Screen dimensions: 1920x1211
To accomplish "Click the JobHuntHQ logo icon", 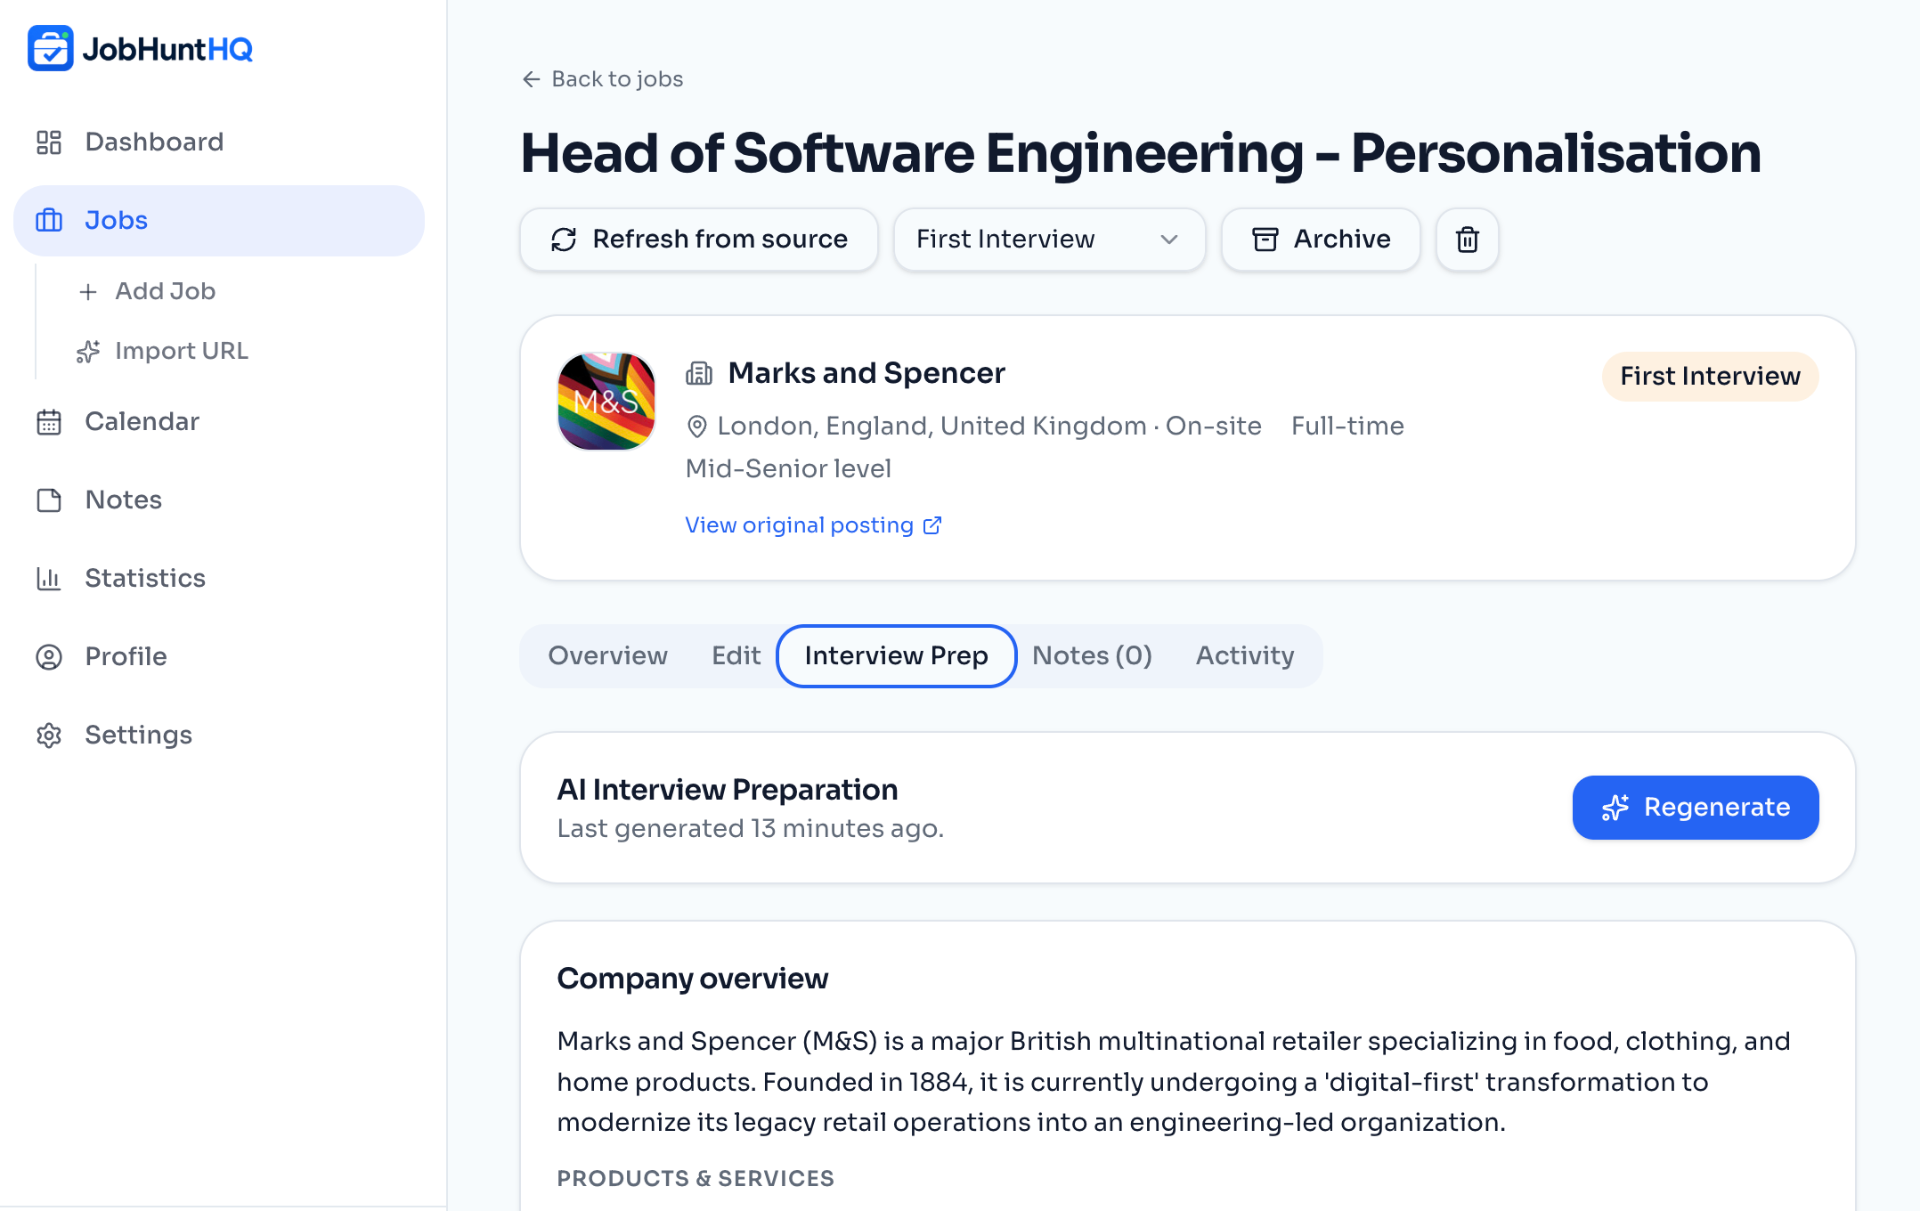I will 50,48.
